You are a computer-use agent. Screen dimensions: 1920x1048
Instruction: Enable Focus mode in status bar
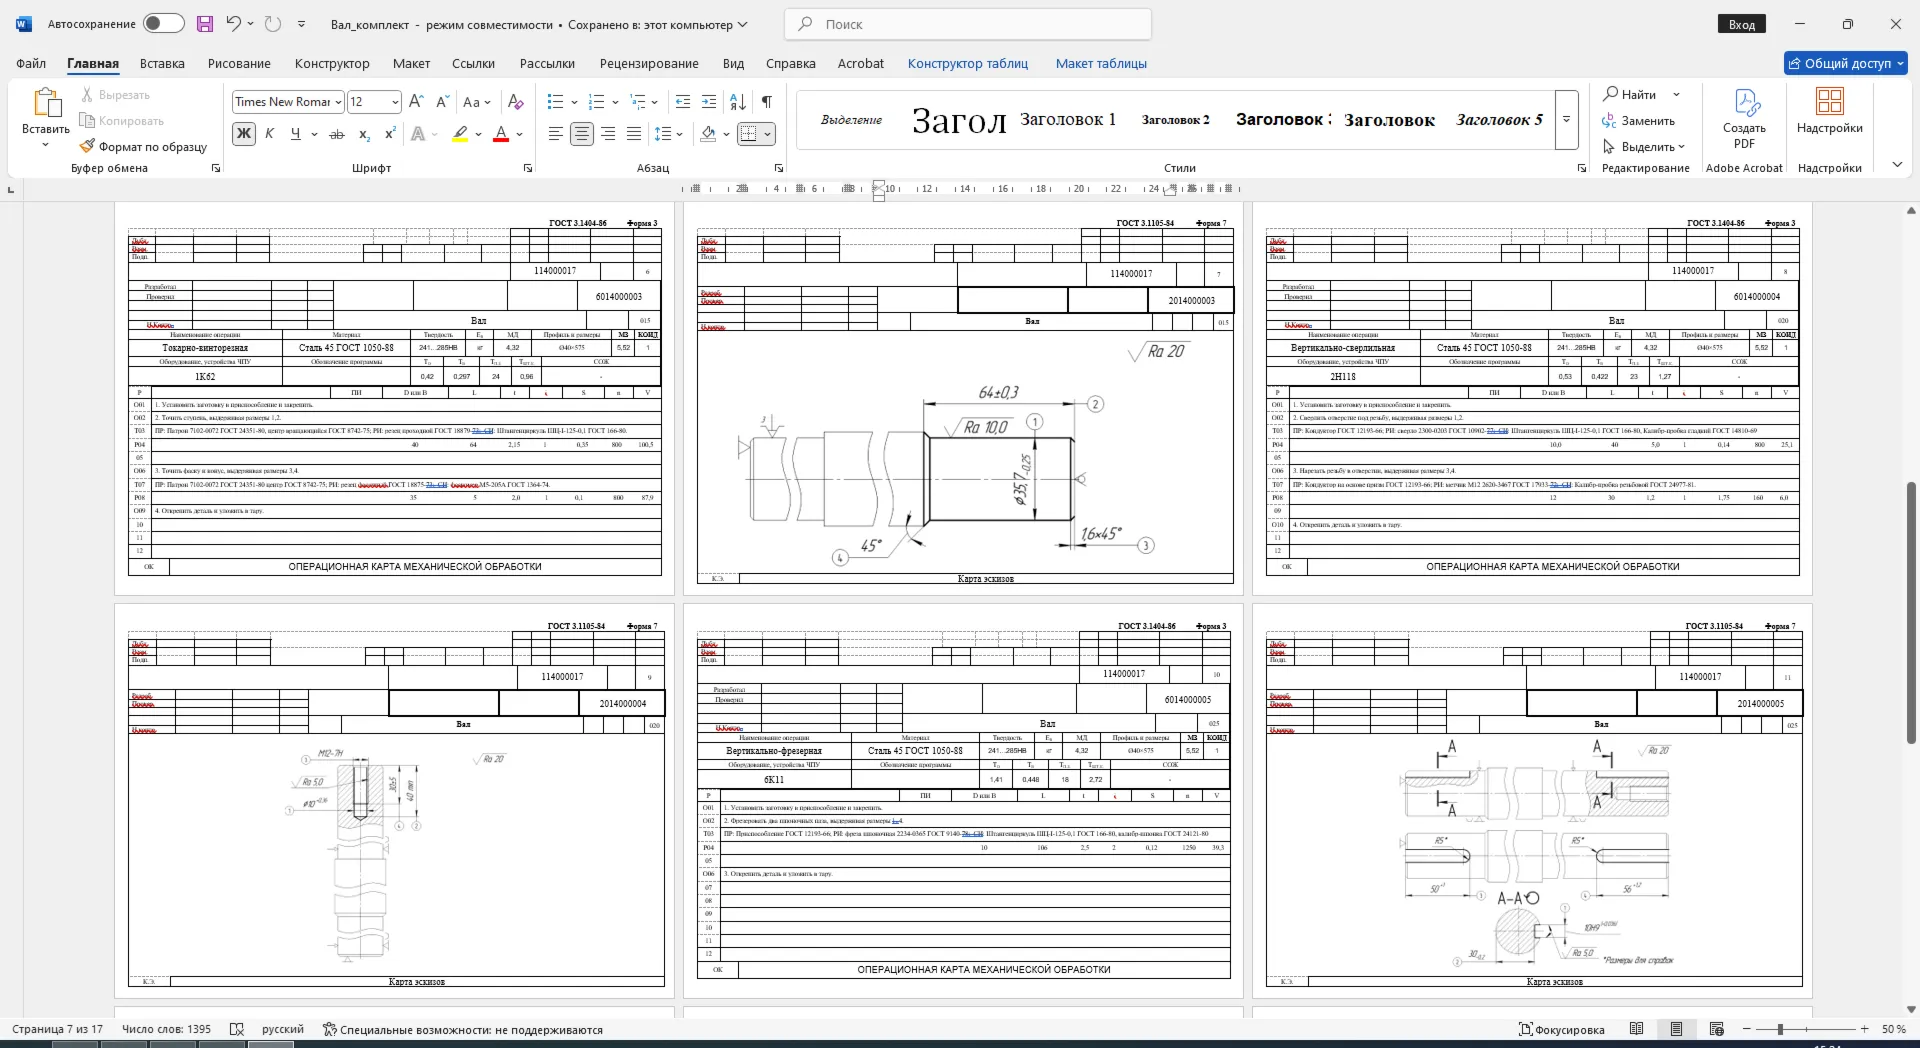click(x=1561, y=1029)
